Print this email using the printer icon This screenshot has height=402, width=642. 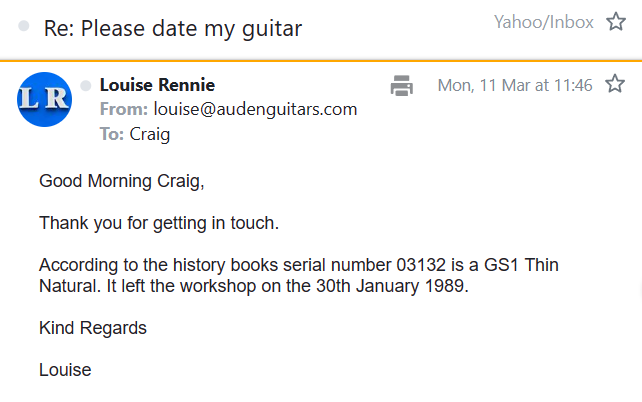click(402, 86)
